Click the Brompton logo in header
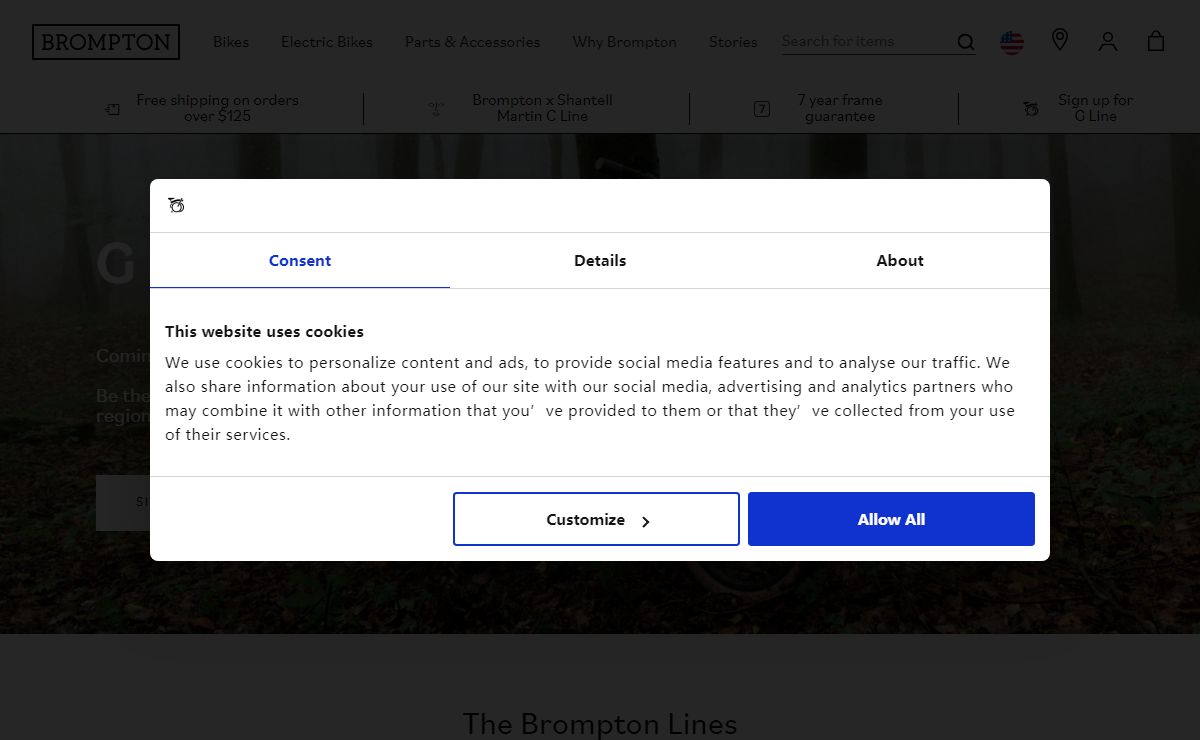 click(106, 42)
